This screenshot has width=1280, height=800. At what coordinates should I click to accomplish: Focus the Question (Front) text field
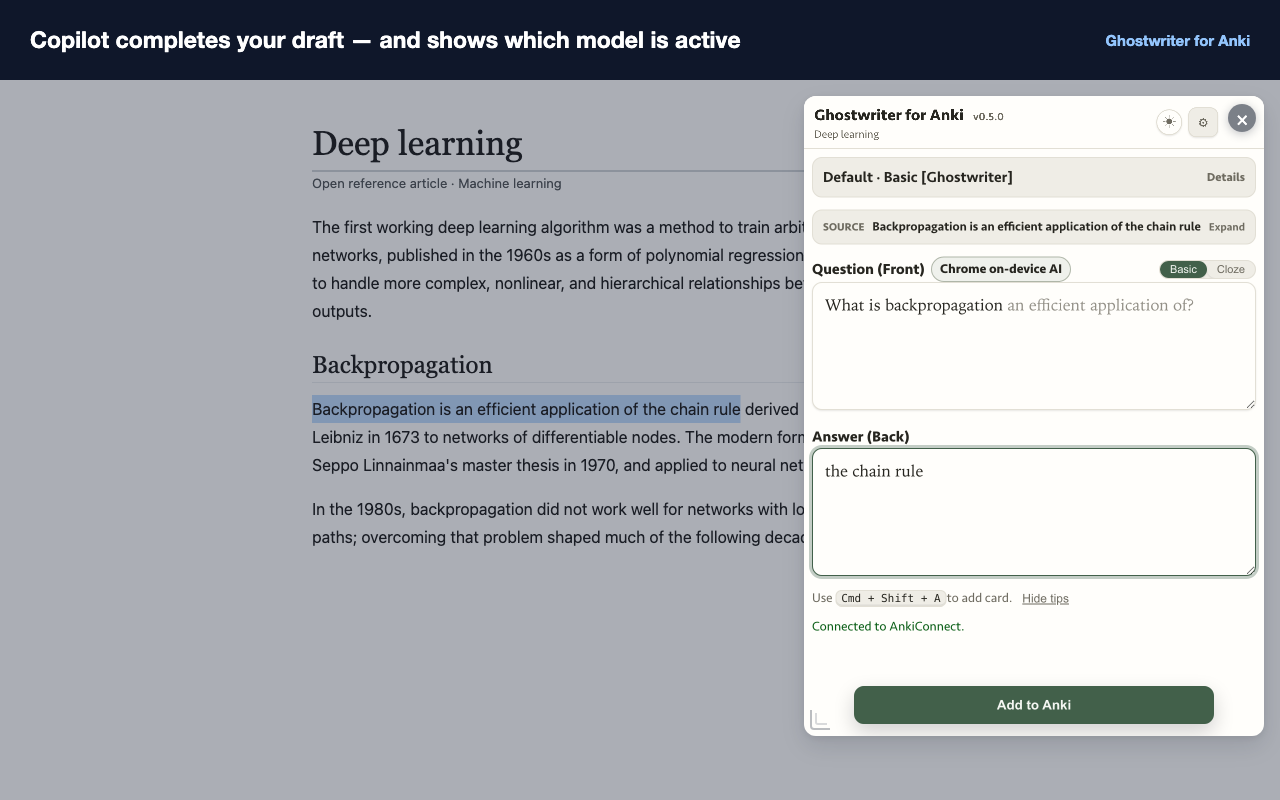tap(1034, 346)
